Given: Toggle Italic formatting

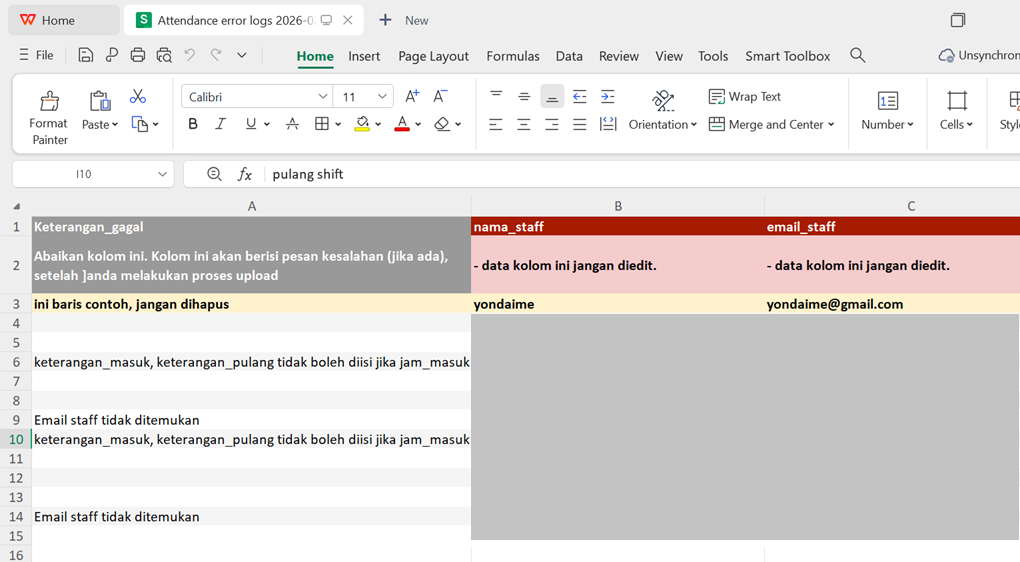Looking at the screenshot, I should [x=221, y=124].
